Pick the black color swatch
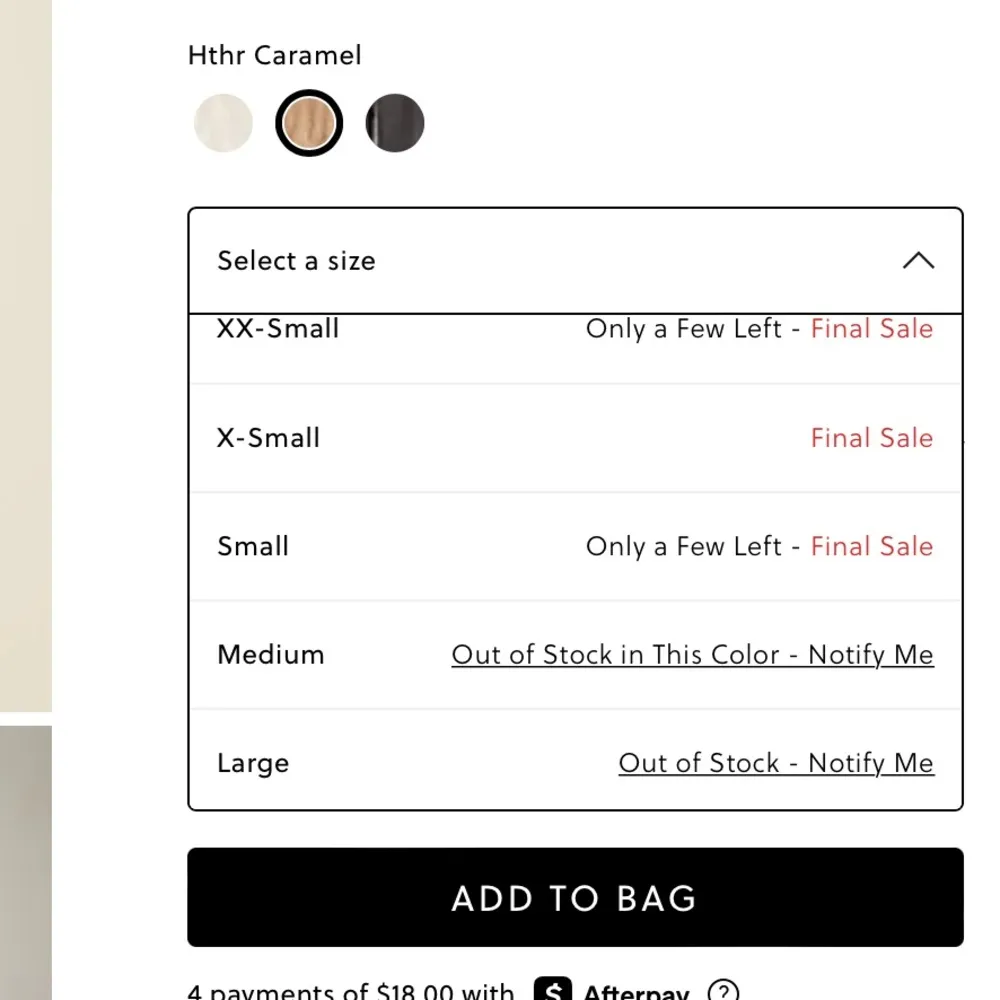 coord(395,124)
